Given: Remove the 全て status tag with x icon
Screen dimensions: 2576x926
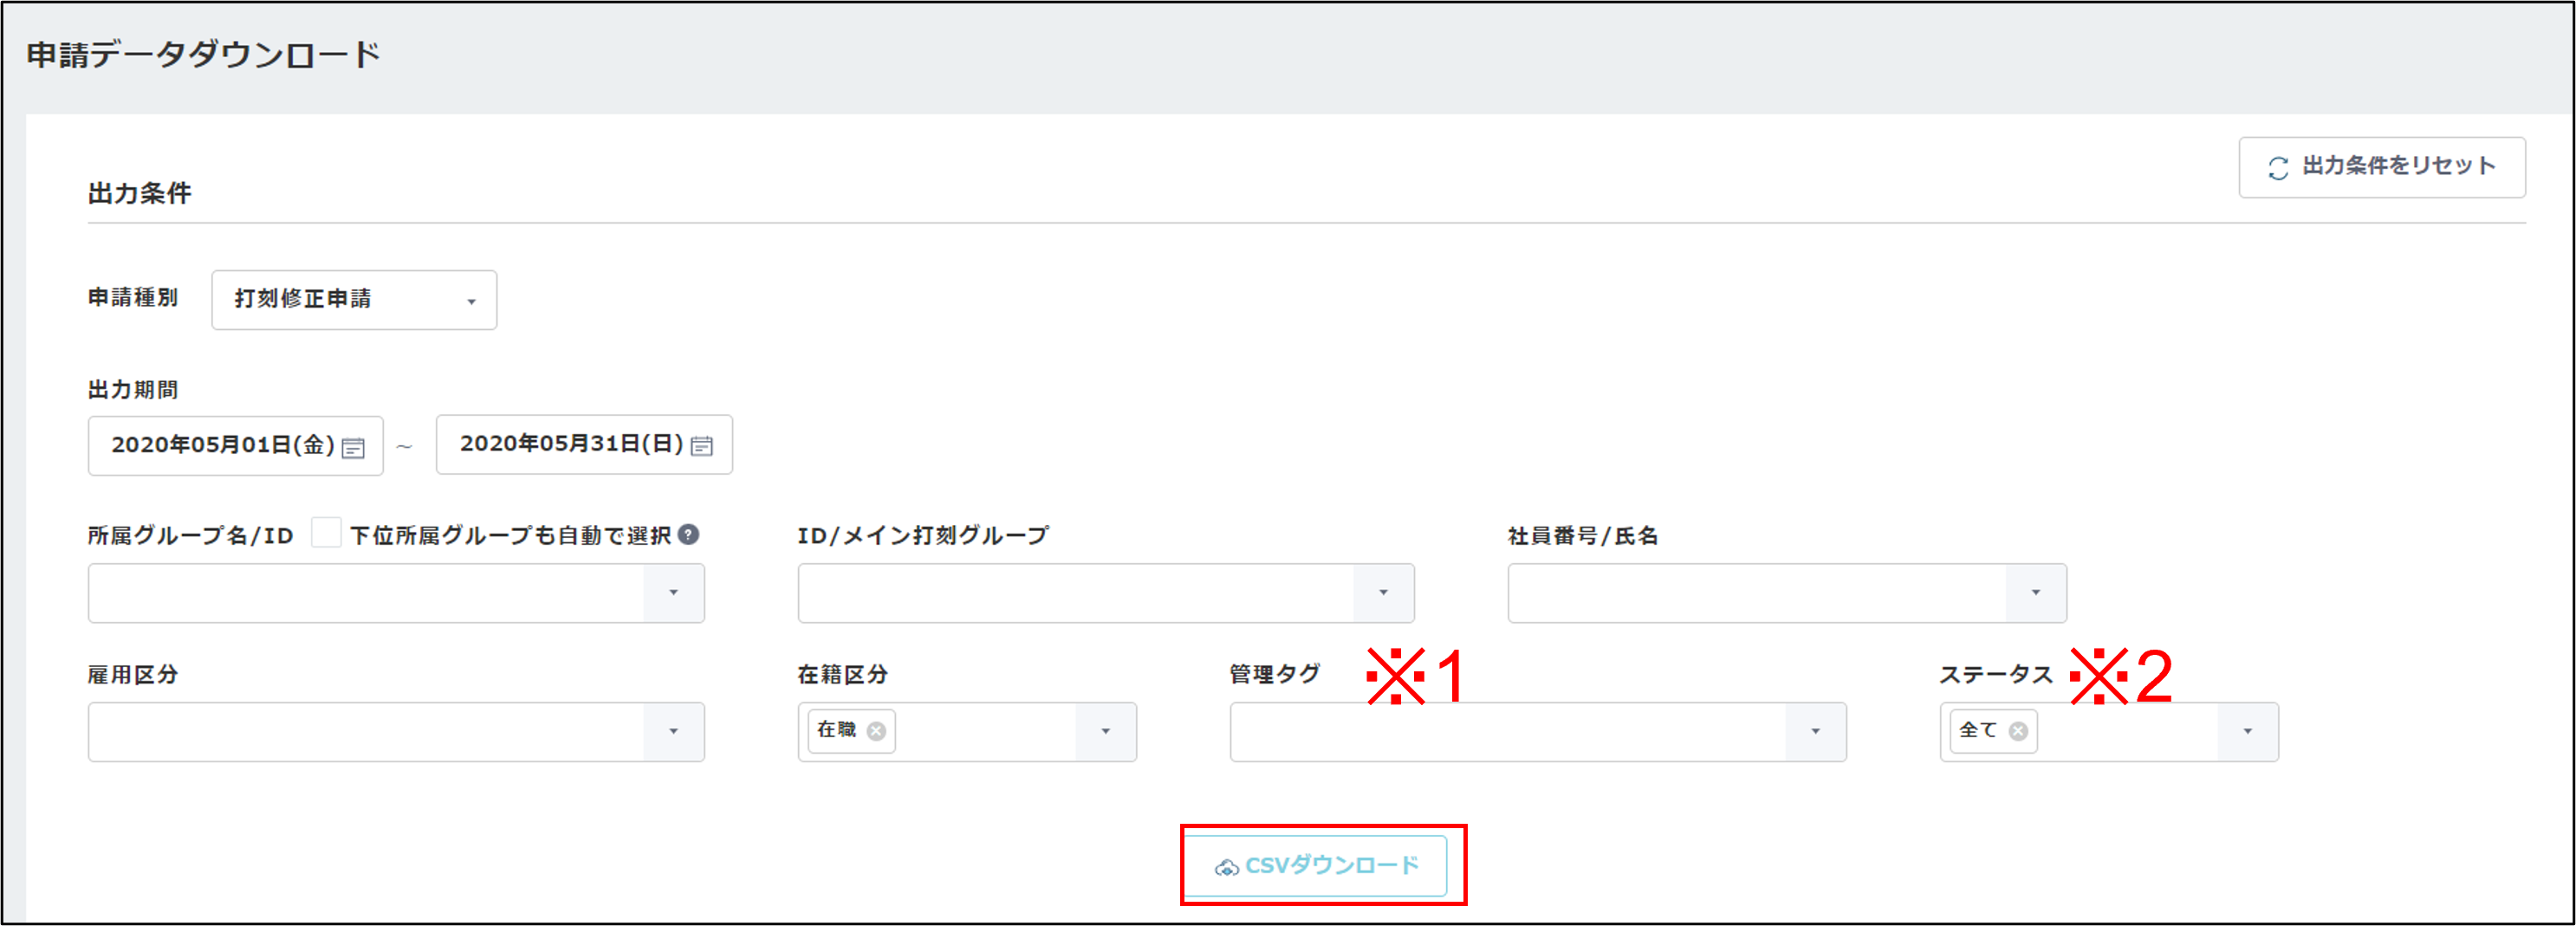Looking at the screenshot, I should pos(2018,731).
